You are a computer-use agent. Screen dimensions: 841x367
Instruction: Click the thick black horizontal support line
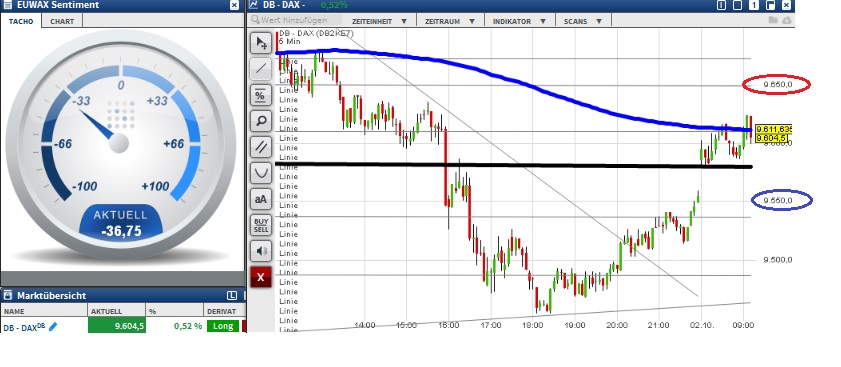pos(514,165)
